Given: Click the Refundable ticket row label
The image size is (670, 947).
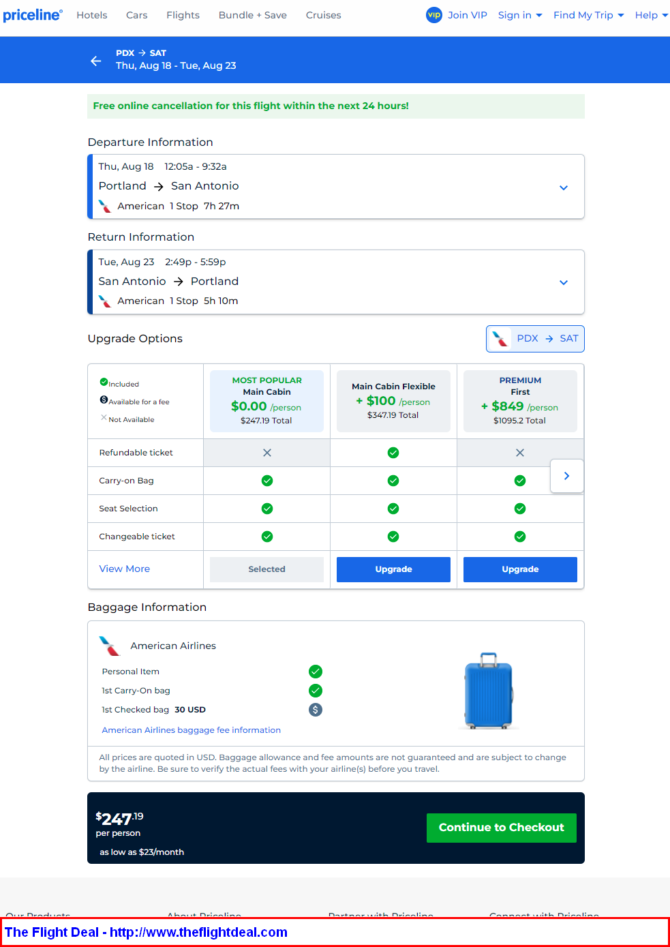Looking at the screenshot, I should pyautogui.click(x=136, y=452).
